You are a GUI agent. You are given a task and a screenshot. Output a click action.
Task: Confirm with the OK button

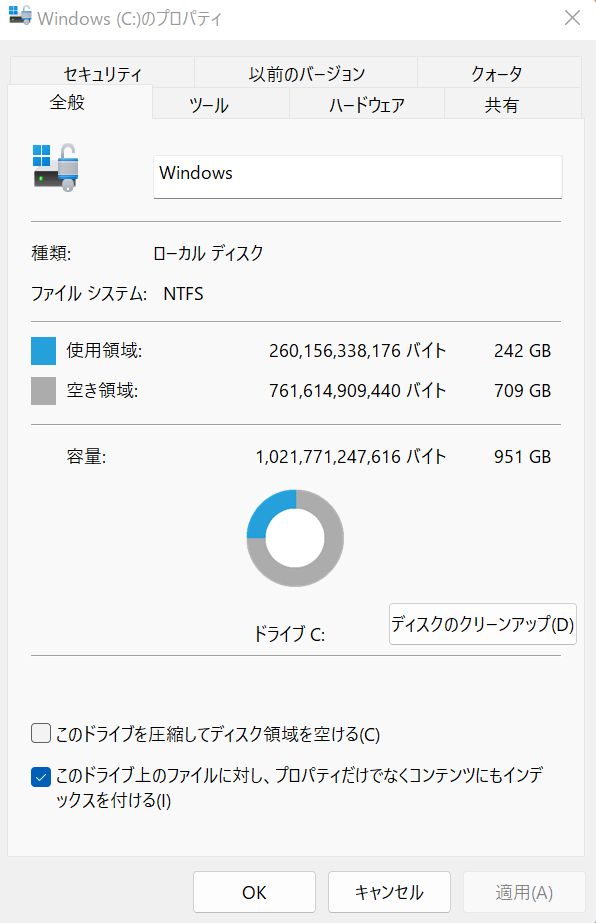click(254, 892)
